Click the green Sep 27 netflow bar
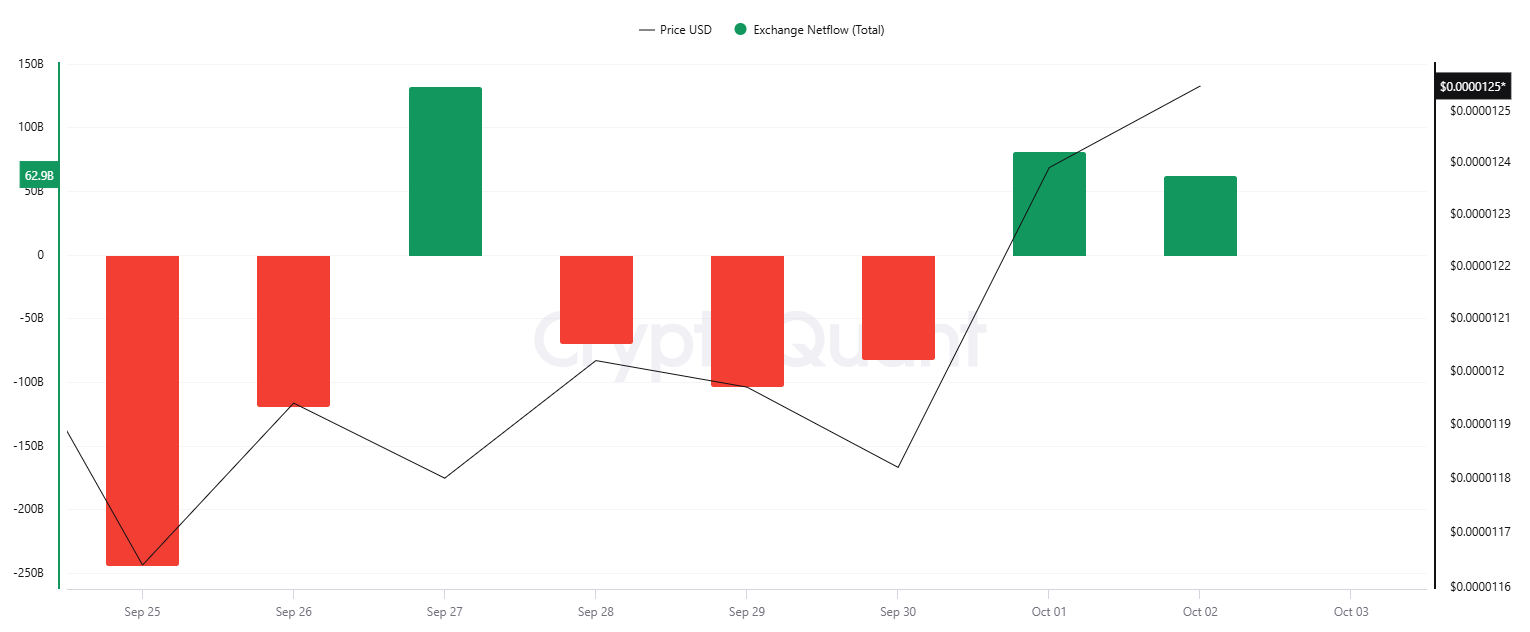 click(445, 171)
